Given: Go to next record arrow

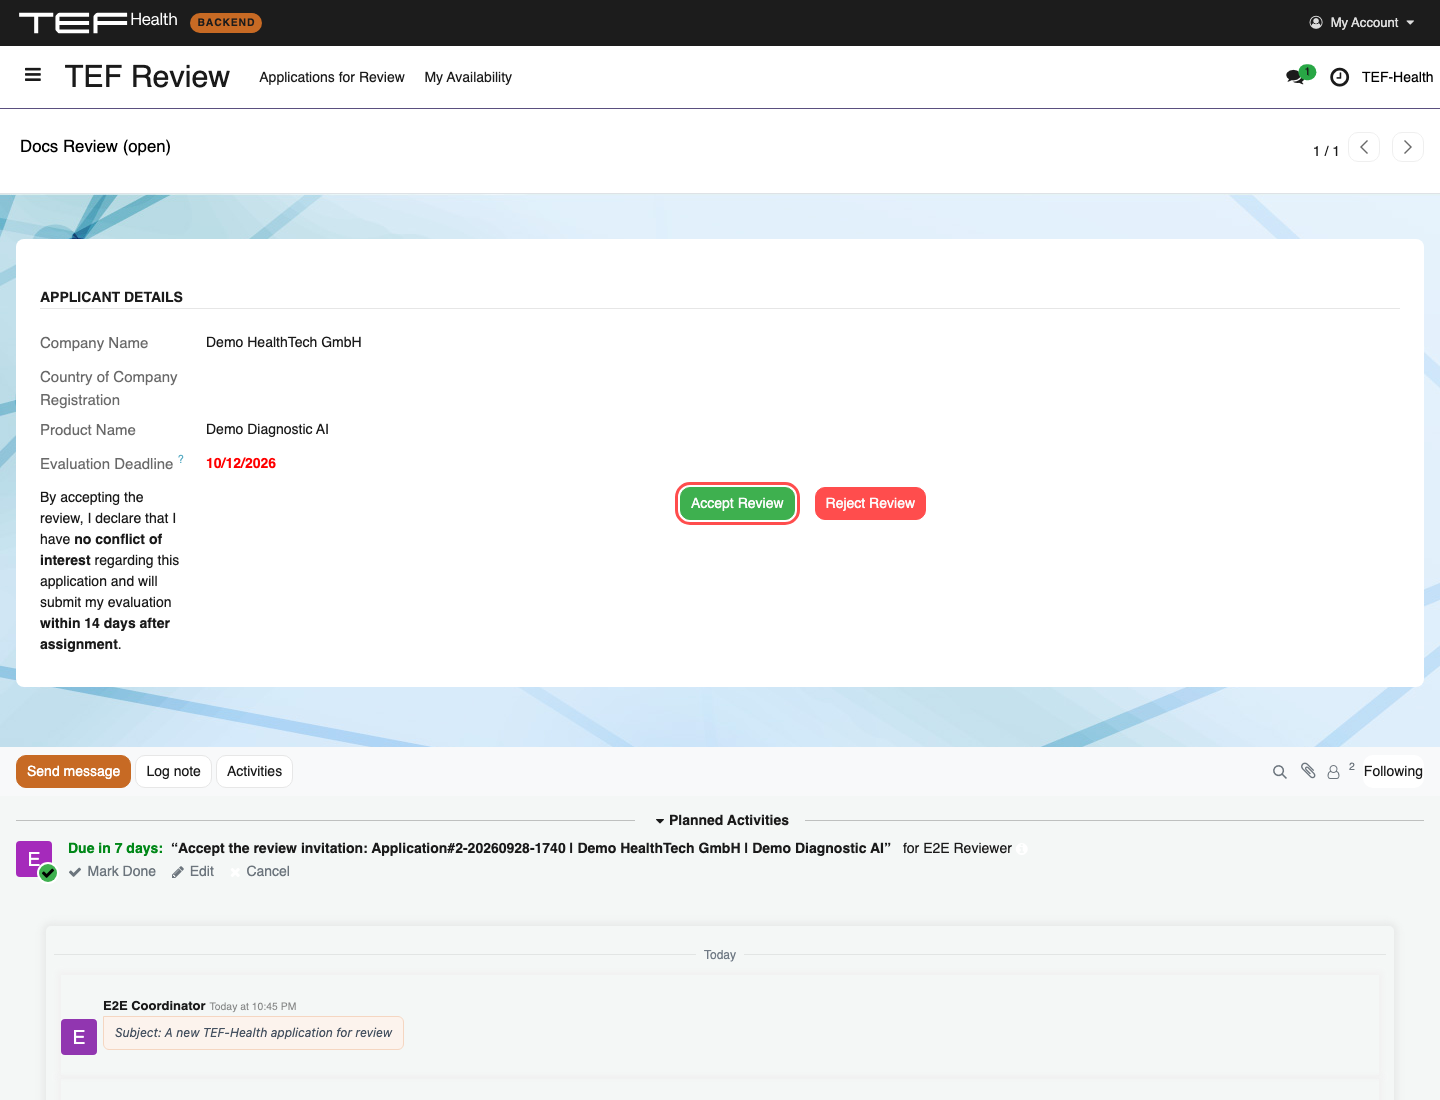Looking at the screenshot, I should [1407, 147].
